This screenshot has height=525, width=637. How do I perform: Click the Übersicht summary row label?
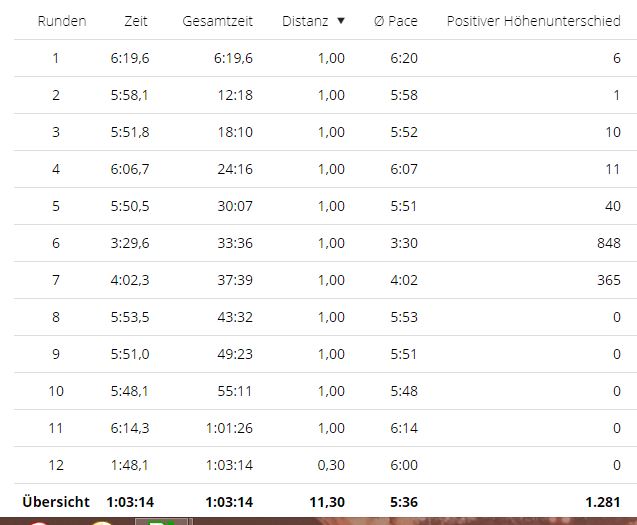56,502
